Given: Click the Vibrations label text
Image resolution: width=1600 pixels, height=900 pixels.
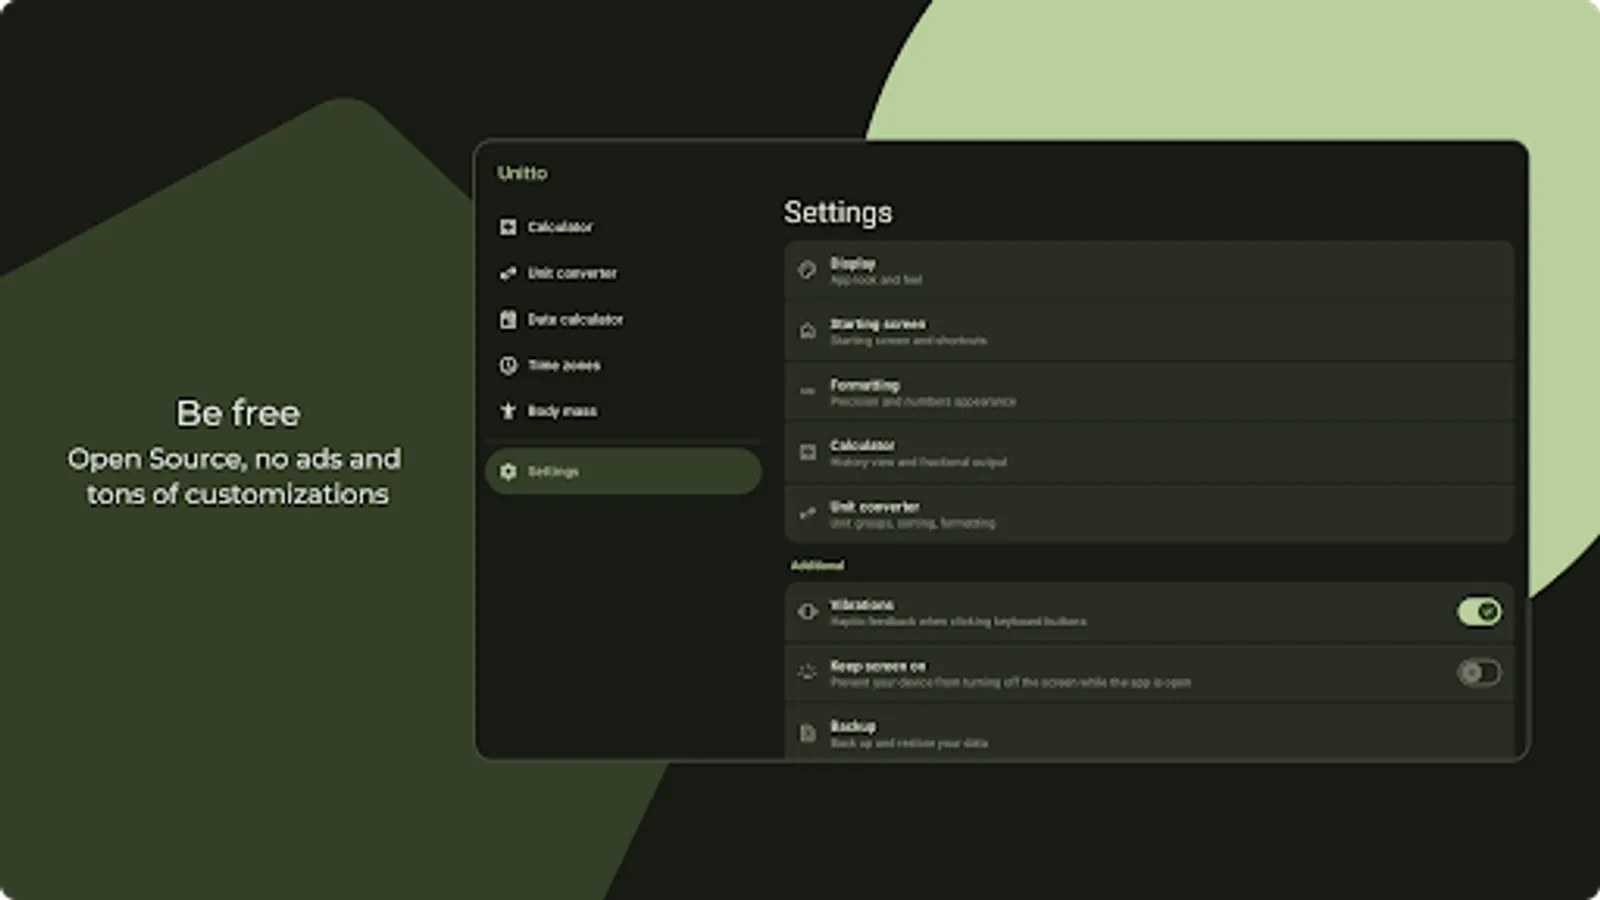Looking at the screenshot, I should click(862, 605).
